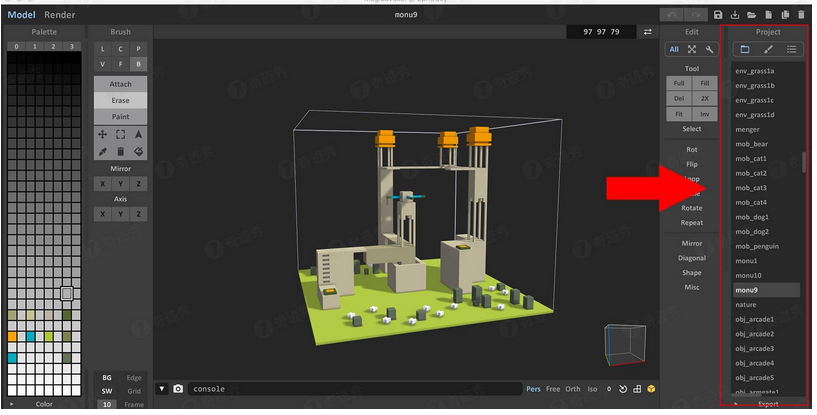Select the box select marquee icon

point(120,135)
